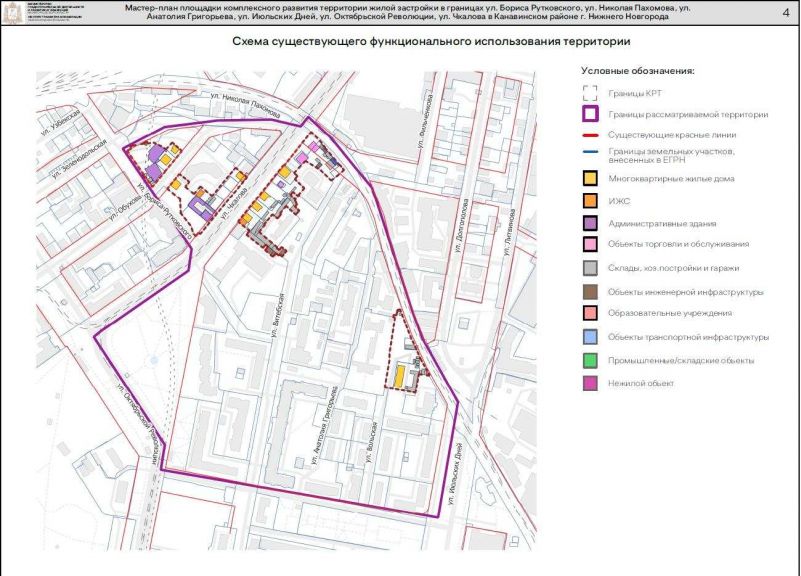The image size is (801, 576).
Task: Click the orange ИЖС legend swatch
Action: tap(590, 201)
